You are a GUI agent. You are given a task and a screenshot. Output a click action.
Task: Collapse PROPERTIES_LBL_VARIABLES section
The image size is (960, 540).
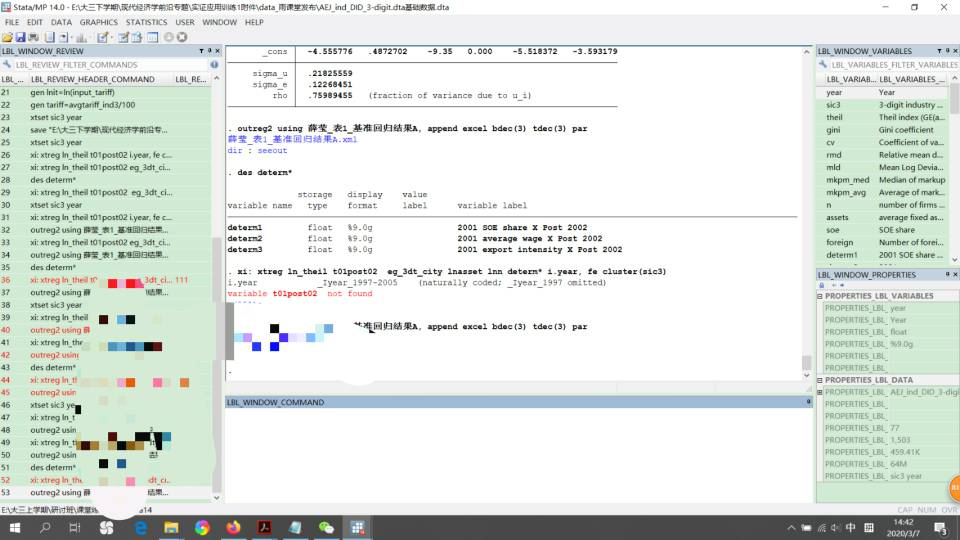coord(820,296)
